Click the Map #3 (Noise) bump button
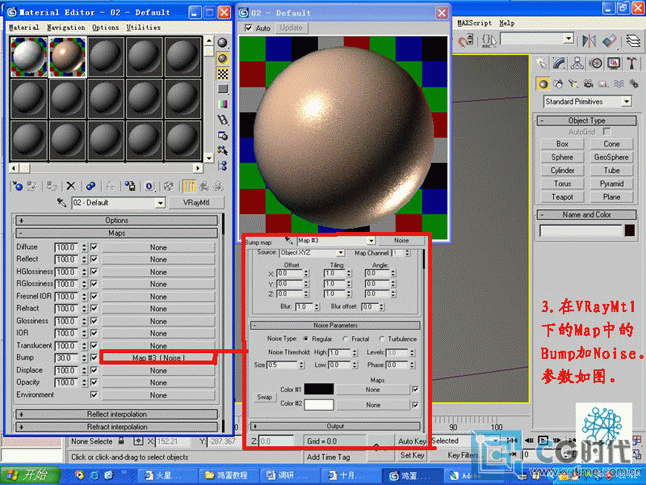The height and width of the screenshot is (485, 646). (x=158, y=358)
